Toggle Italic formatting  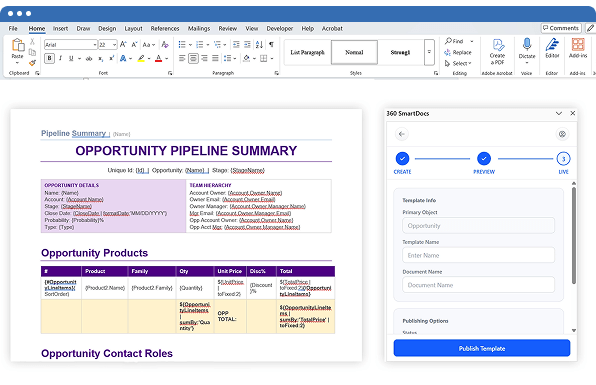(x=60, y=59)
